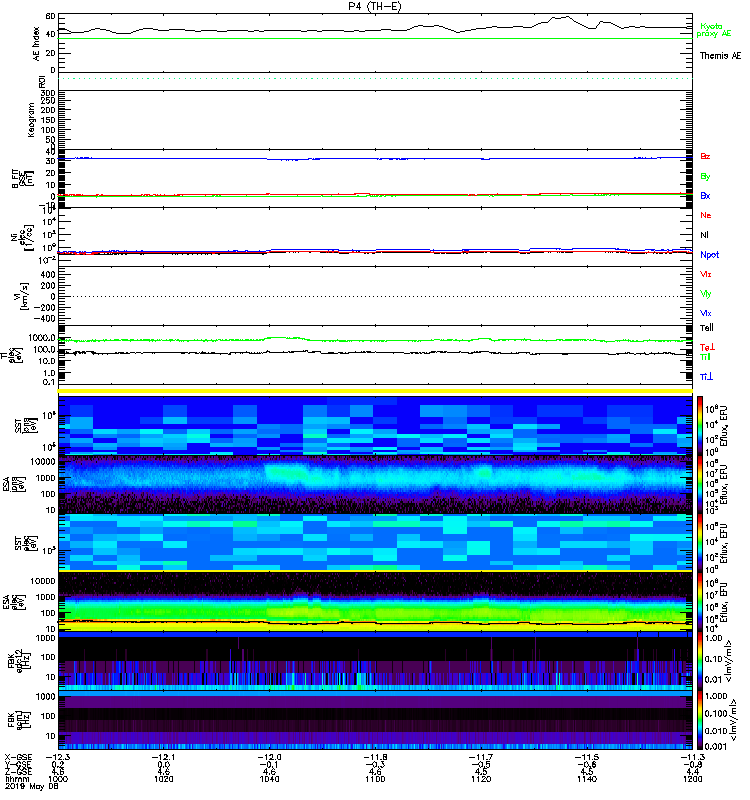Click the "1140" hhmm time tick label
The width and height of the screenshot is (750, 800).
point(587,779)
